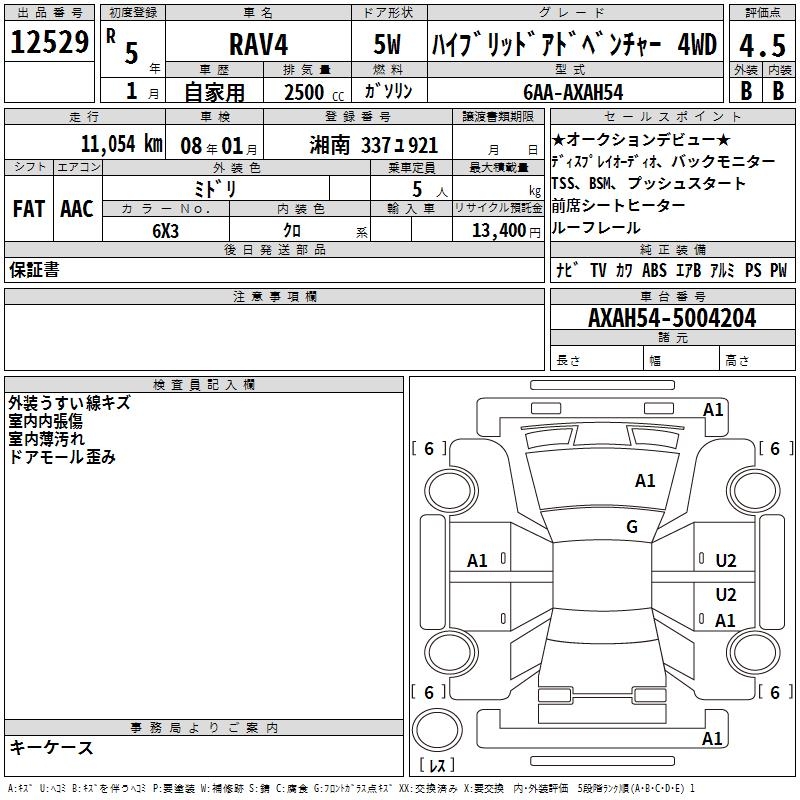Click ナビ in genuine equipment
Screen dimensions: 800x800
(567, 270)
